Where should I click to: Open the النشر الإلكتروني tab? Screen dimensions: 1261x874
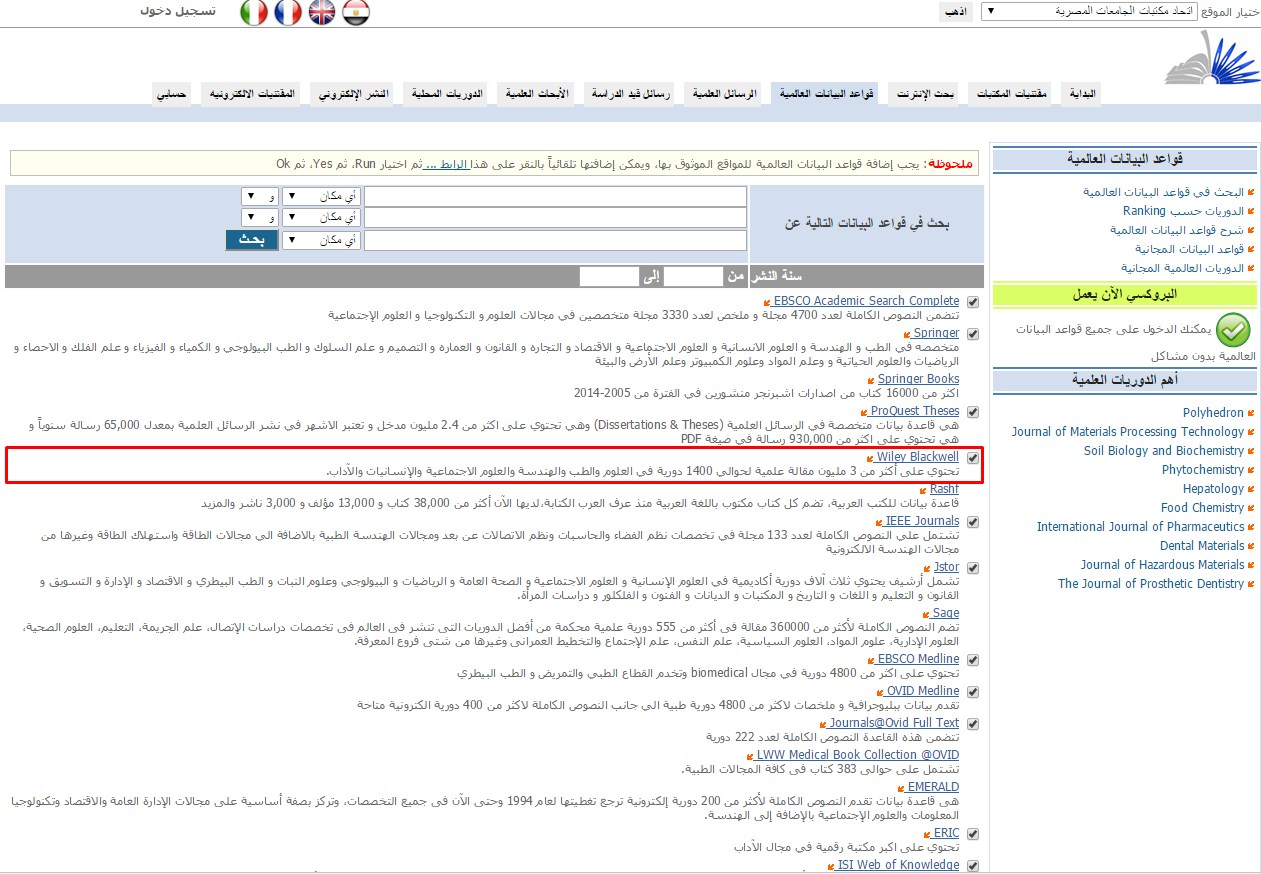pyautogui.click(x=353, y=94)
